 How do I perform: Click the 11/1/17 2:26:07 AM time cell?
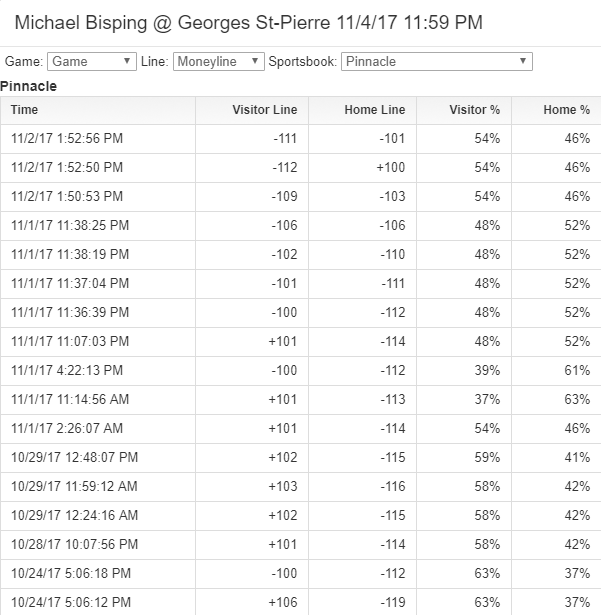click(x=67, y=428)
